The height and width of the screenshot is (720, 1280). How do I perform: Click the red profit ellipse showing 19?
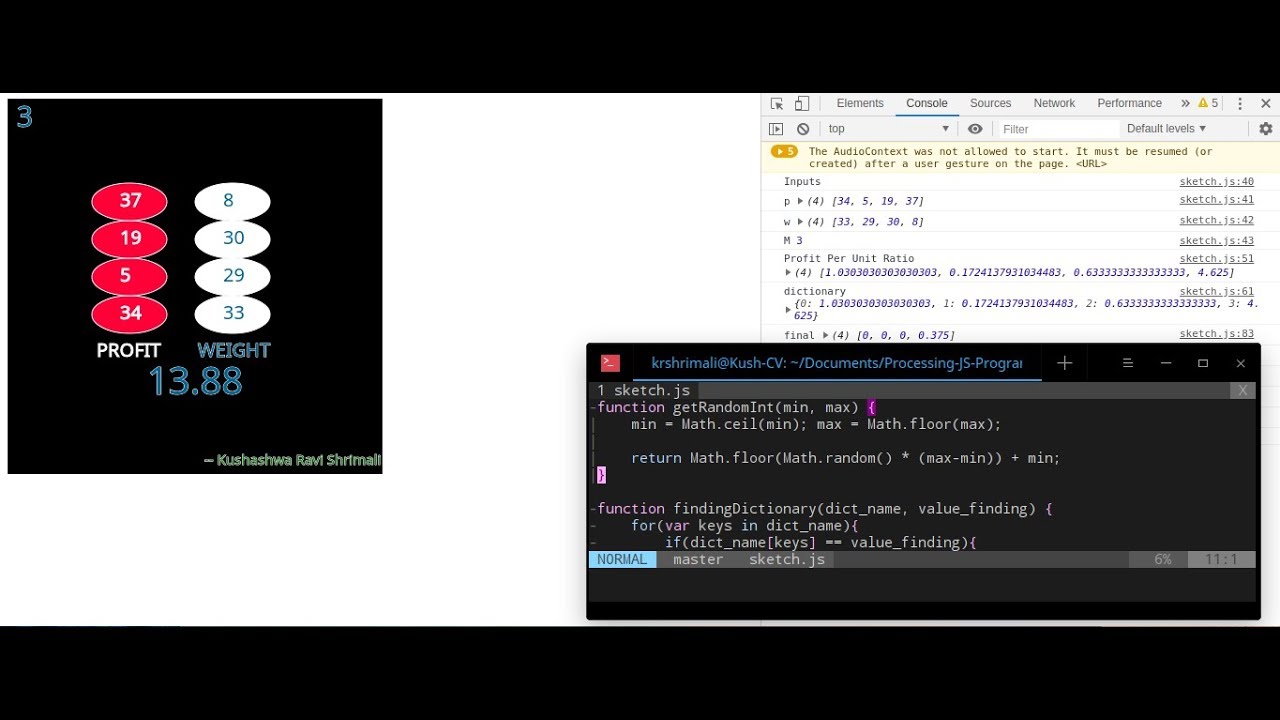129,238
